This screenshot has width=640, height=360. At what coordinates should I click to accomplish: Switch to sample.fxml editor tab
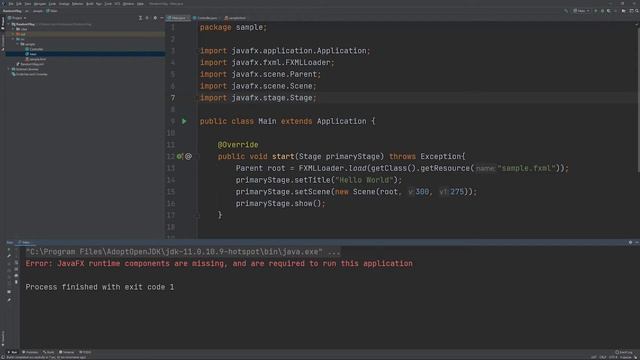pos(235,18)
